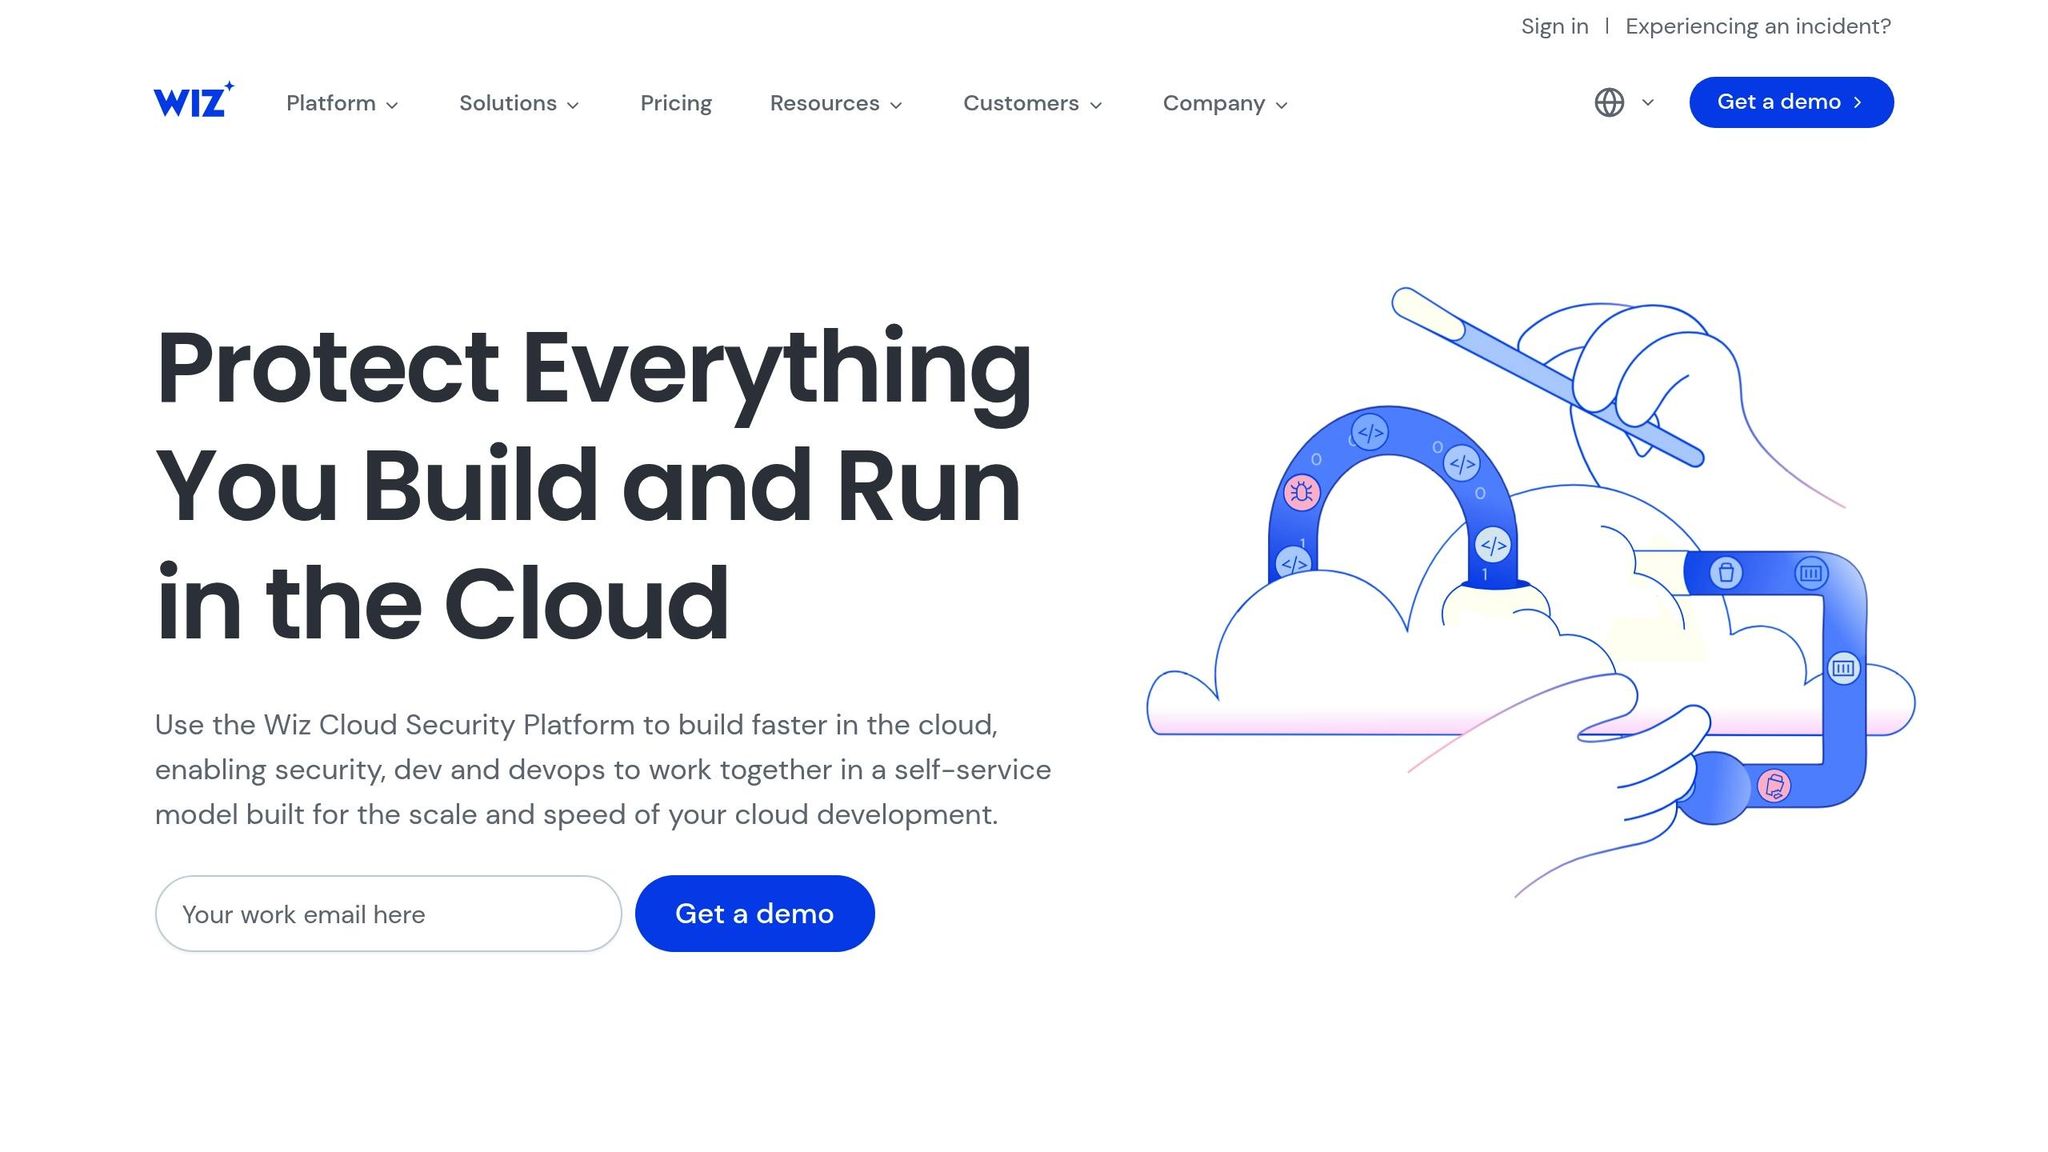The height and width of the screenshot is (1152, 2048).
Task: Click the globe language icon
Action: tap(1609, 102)
